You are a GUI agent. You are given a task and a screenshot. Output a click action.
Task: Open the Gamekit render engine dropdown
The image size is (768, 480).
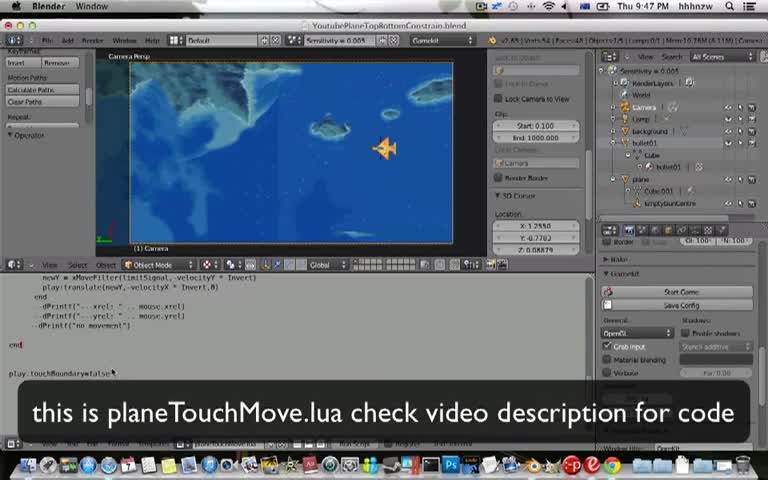point(443,40)
